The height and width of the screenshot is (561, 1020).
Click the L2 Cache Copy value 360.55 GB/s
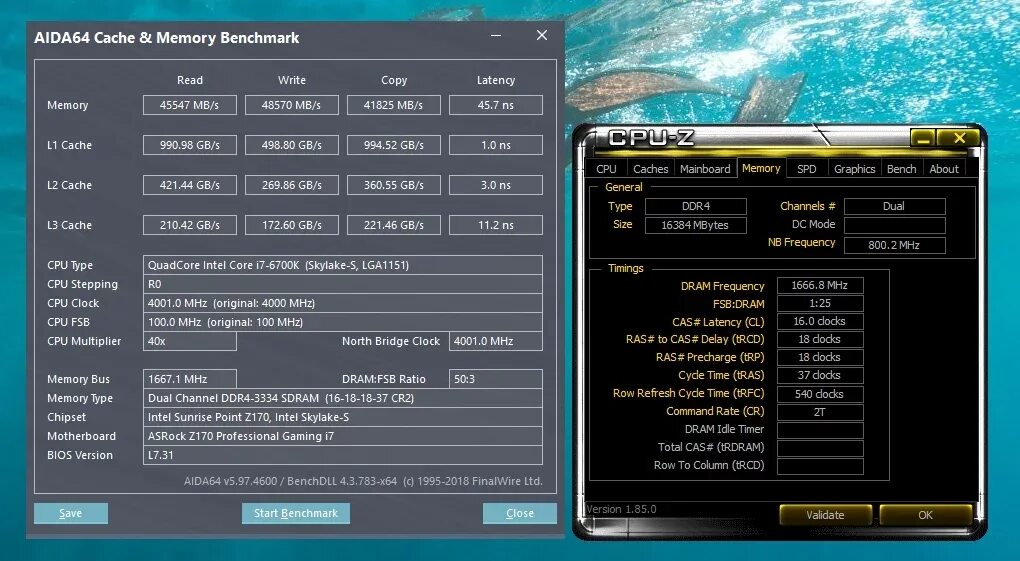(x=394, y=185)
